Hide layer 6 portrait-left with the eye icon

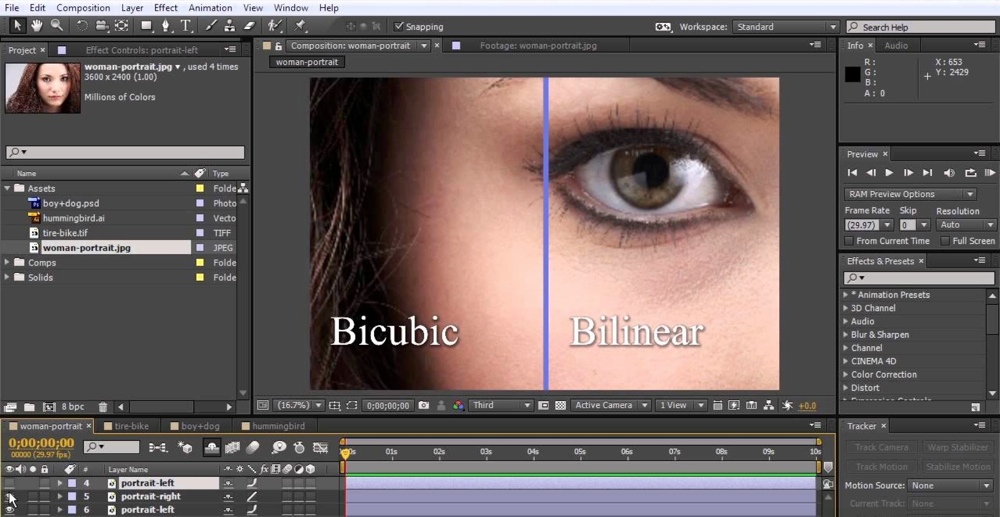point(10,510)
